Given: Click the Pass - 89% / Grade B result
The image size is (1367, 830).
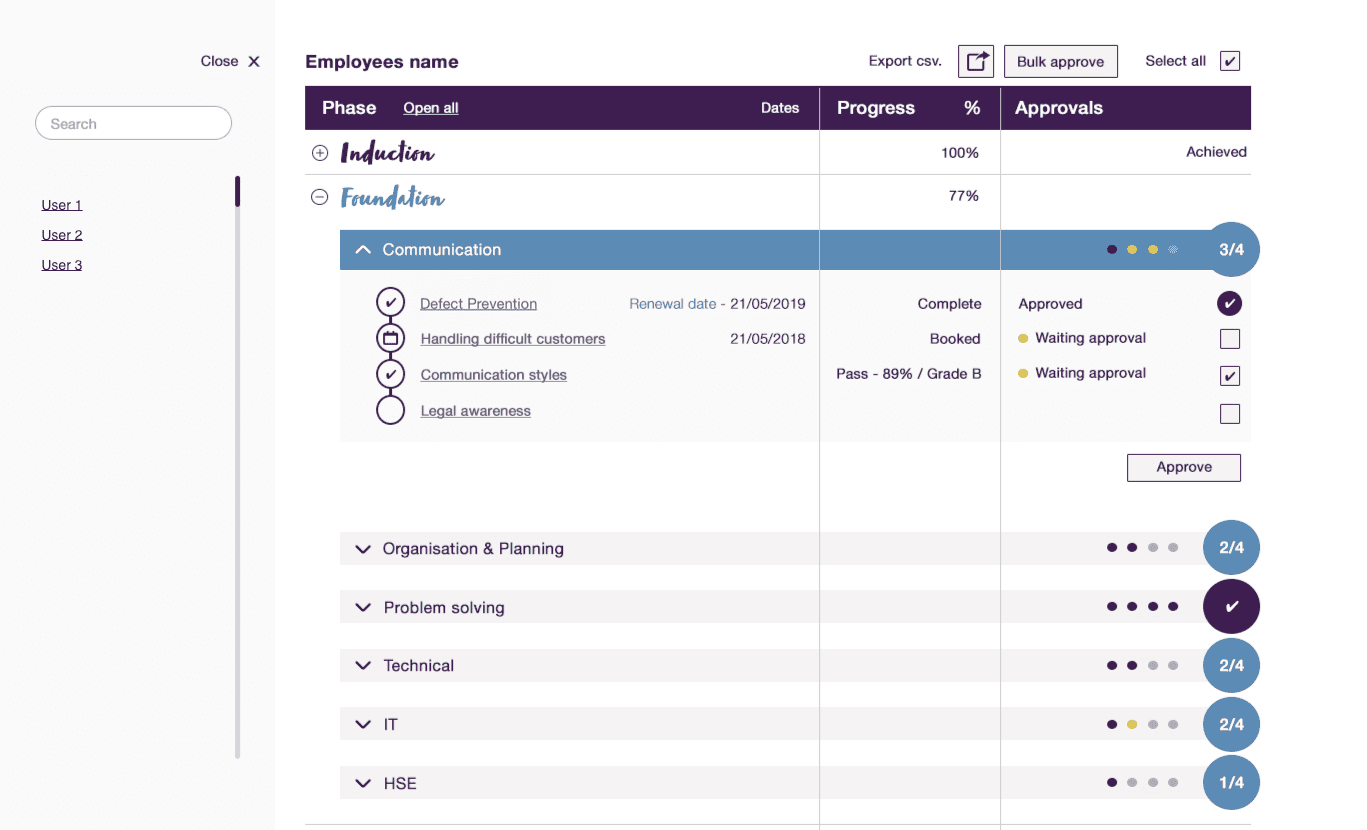Looking at the screenshot, I should click(909, 374).
